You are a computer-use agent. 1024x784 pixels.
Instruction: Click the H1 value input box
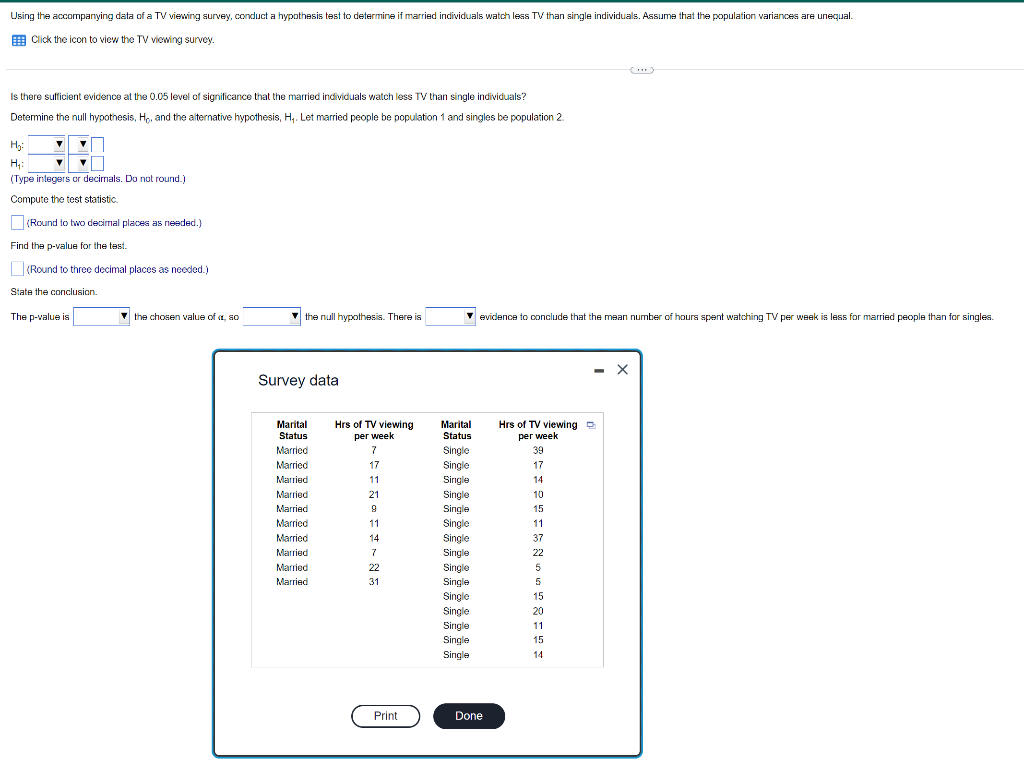click(x=97, y=163)
